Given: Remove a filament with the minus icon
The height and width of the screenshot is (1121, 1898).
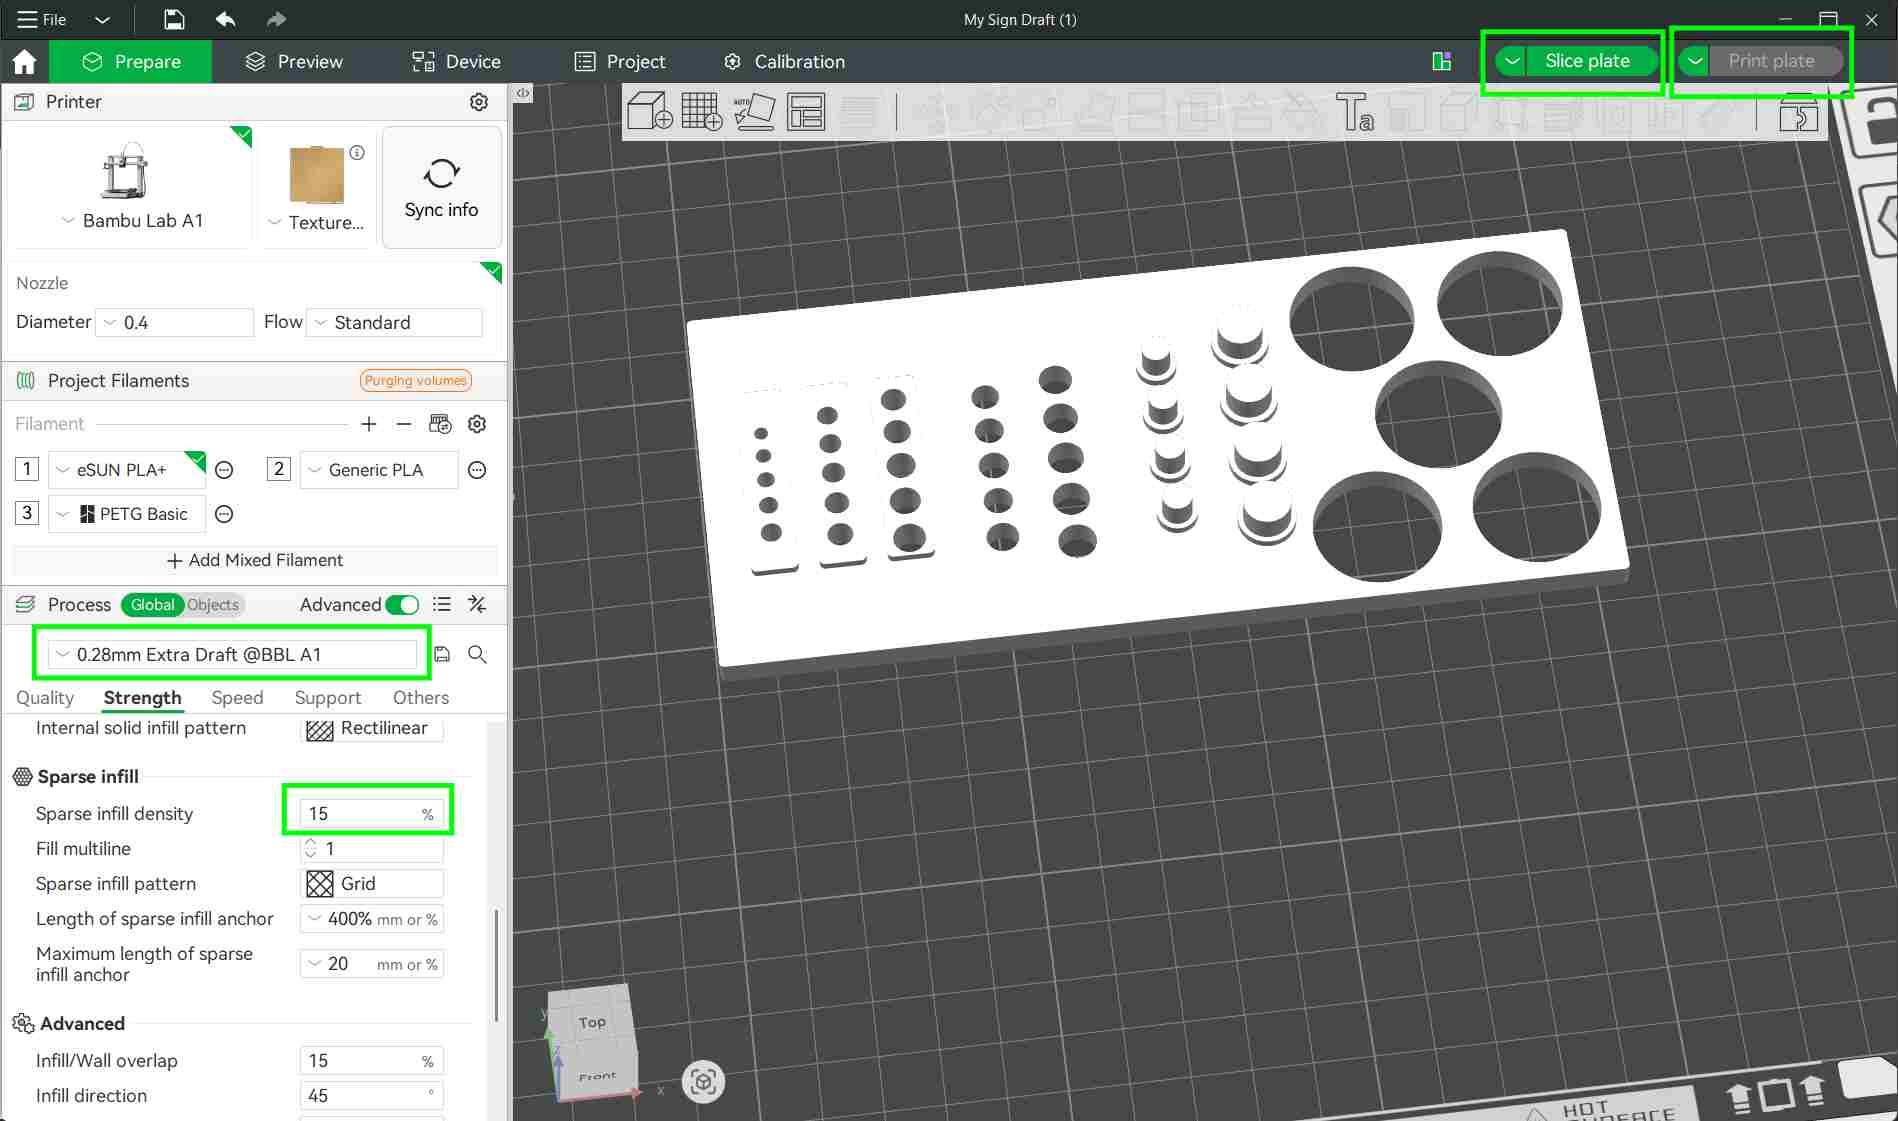Looking at the screenshot, I should click(x=403, y=424).
